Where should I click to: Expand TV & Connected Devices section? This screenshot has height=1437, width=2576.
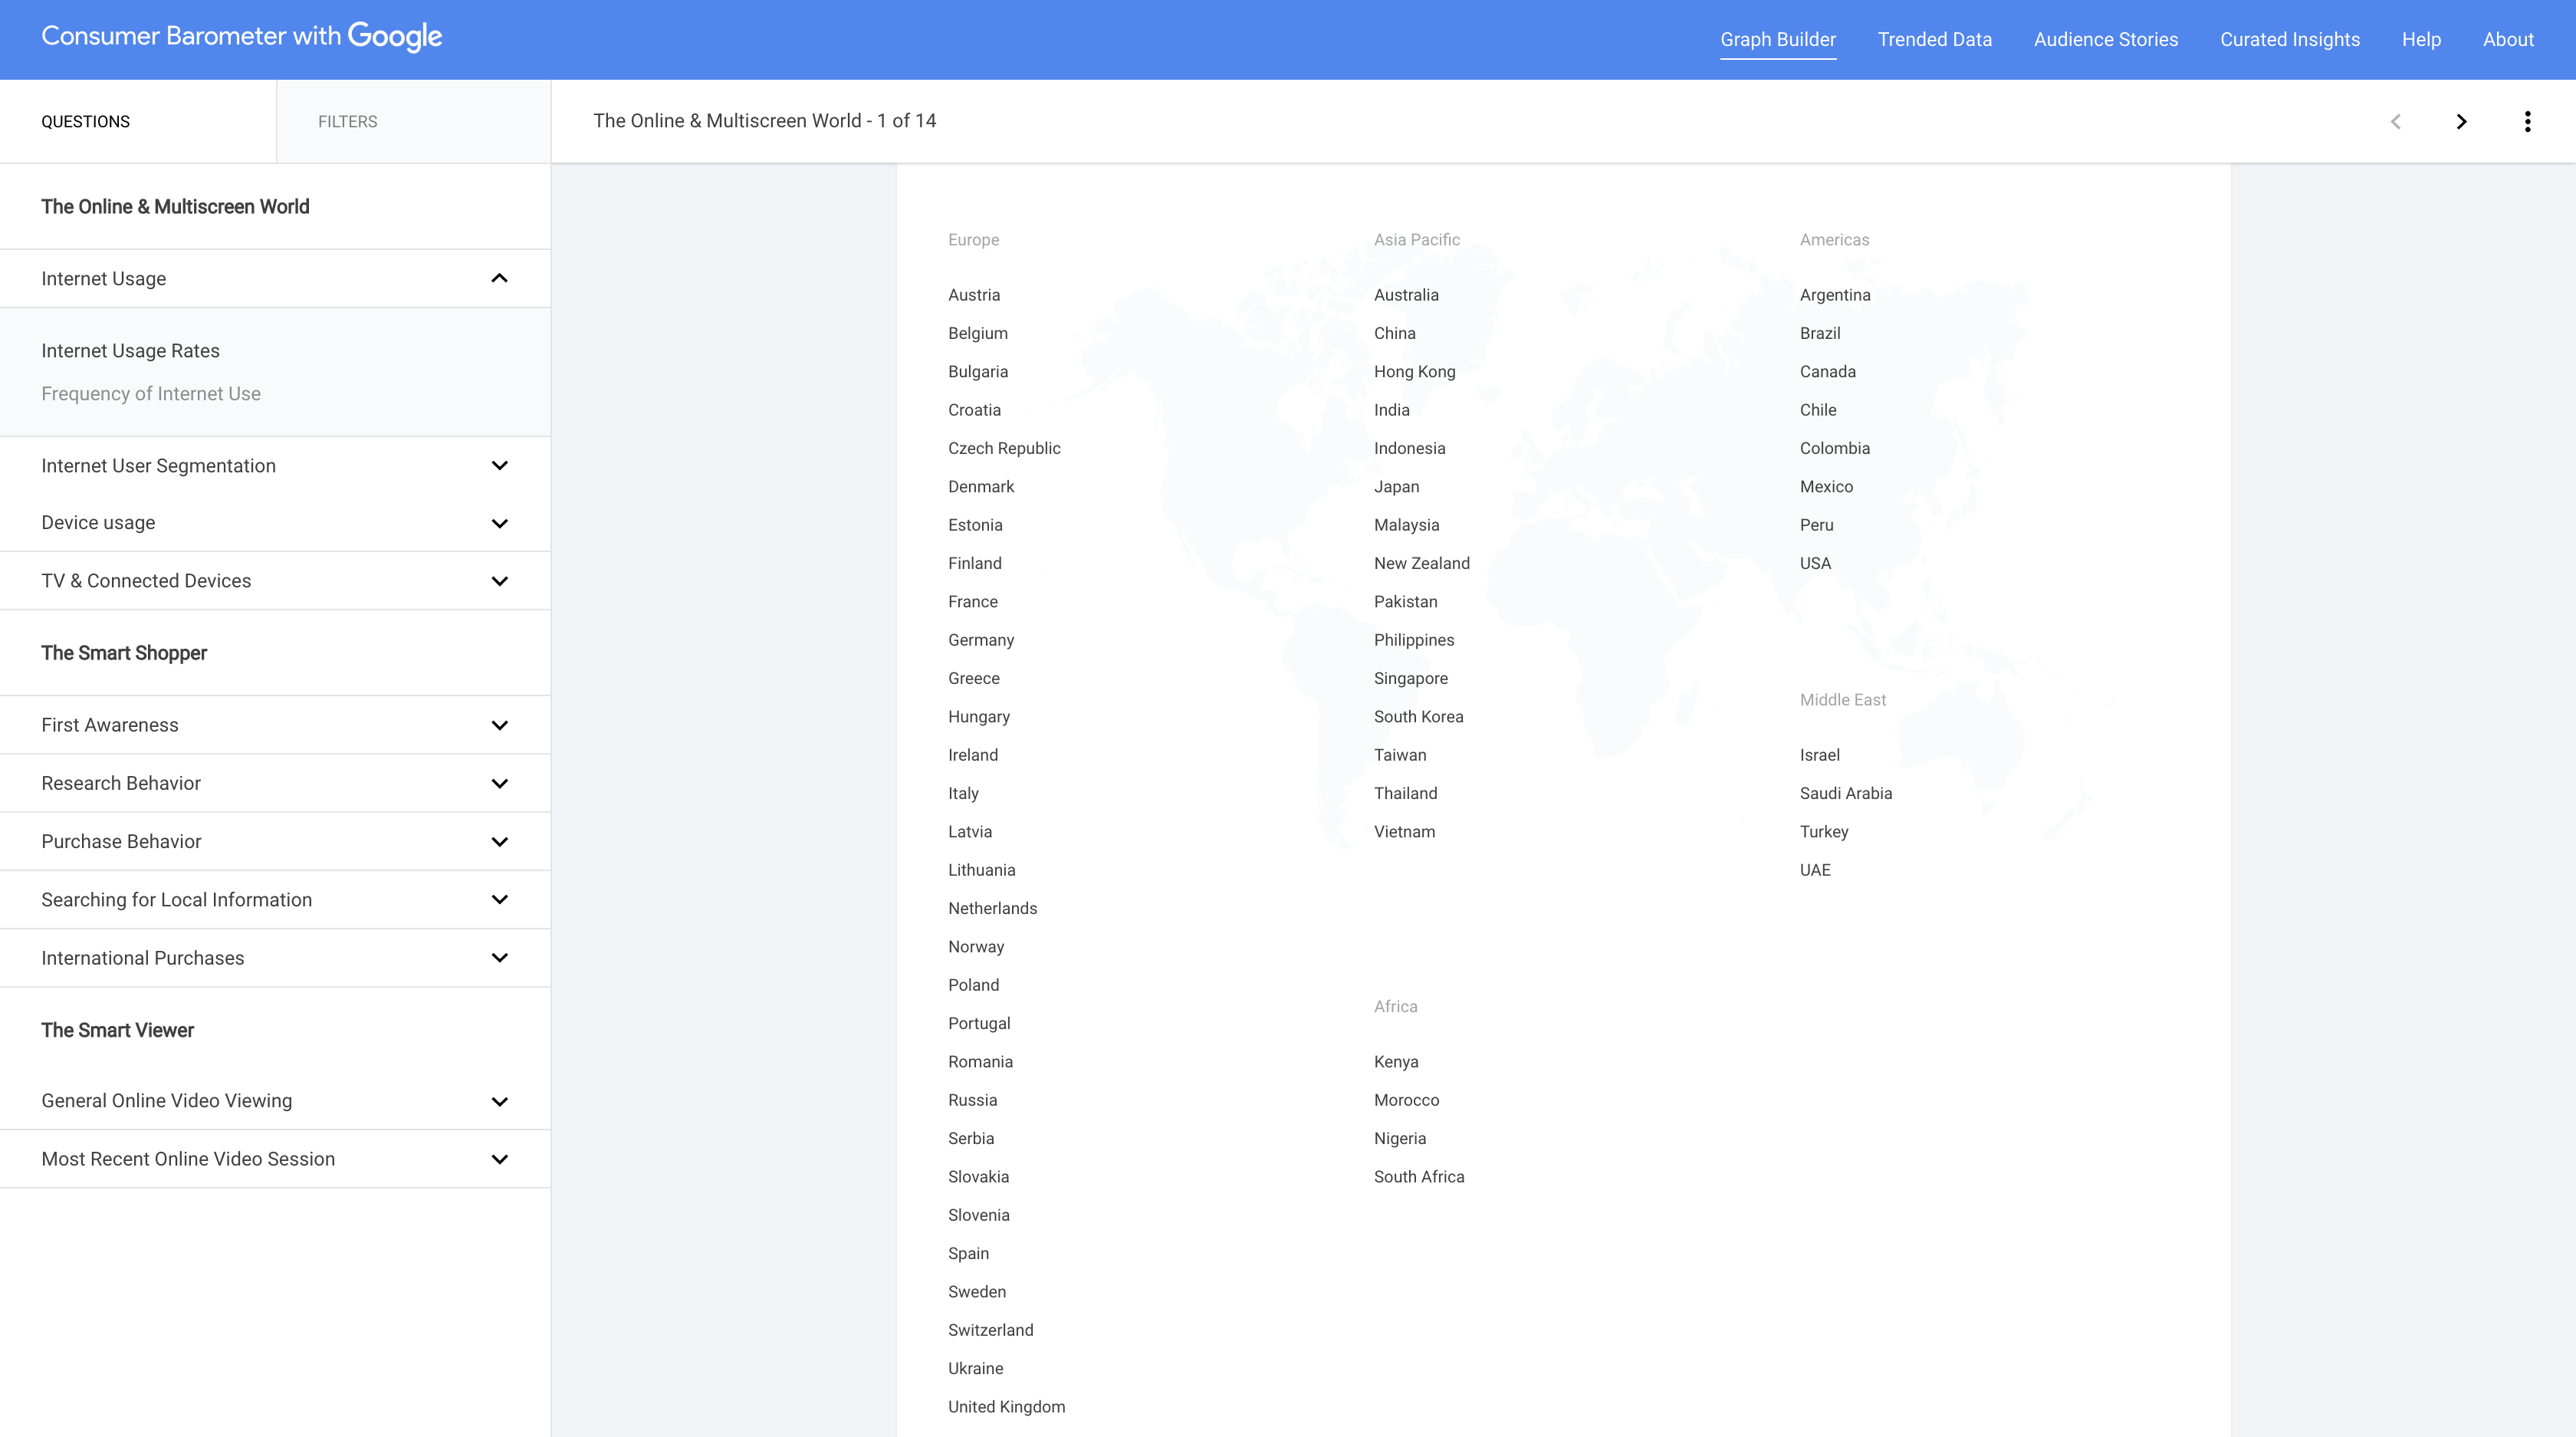click(501, 580)
